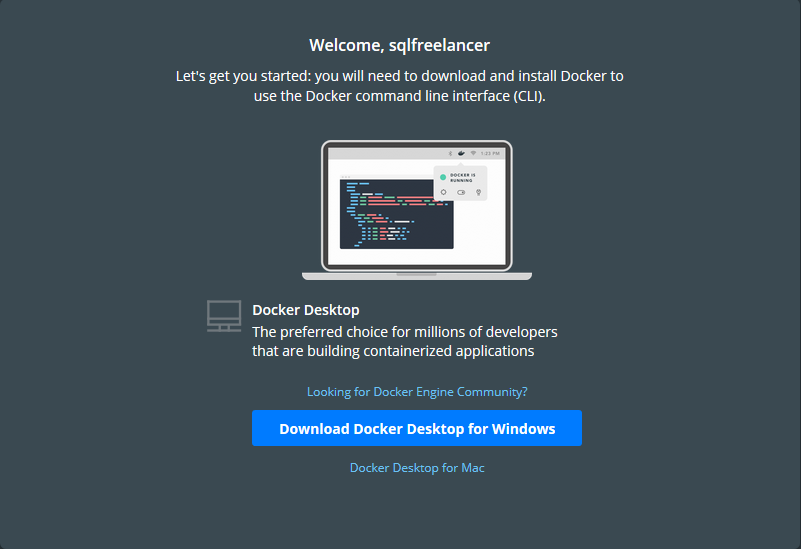This screenshot has width=801, height=549.
Task: Click the preferred choice for millions description
Action: tap(405, 341)
